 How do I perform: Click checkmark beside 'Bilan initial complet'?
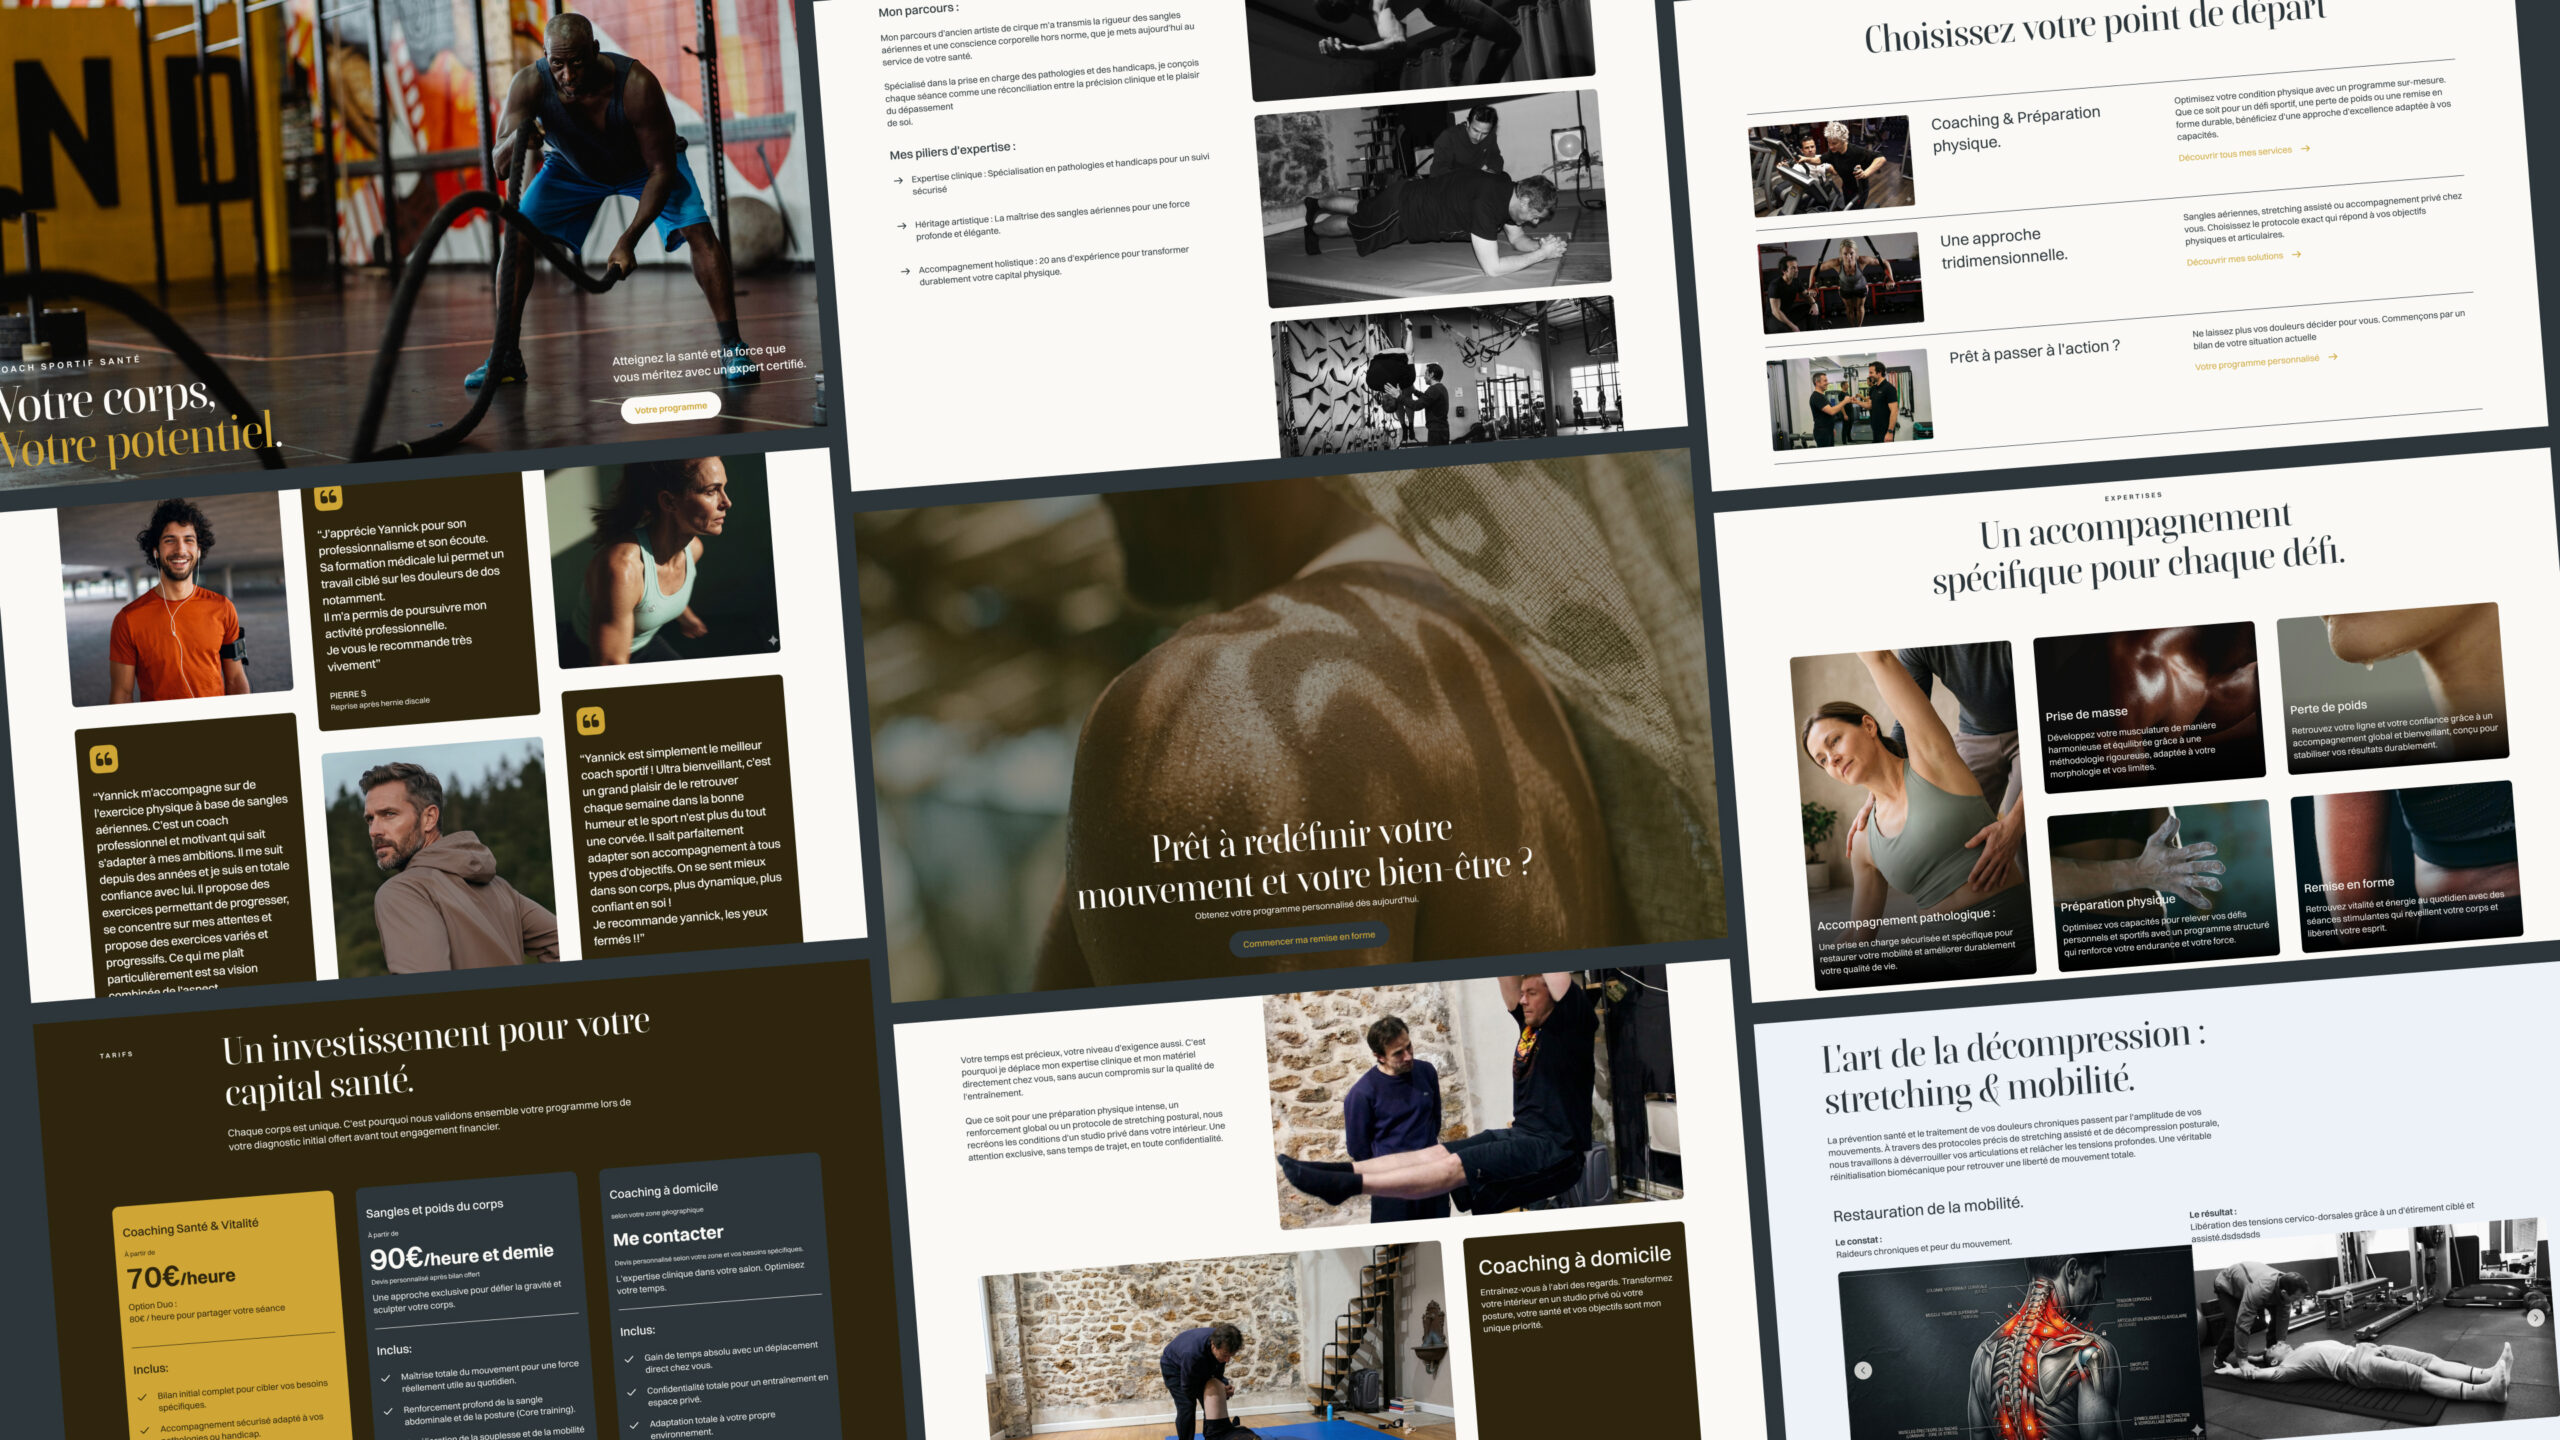[142, 1396]
